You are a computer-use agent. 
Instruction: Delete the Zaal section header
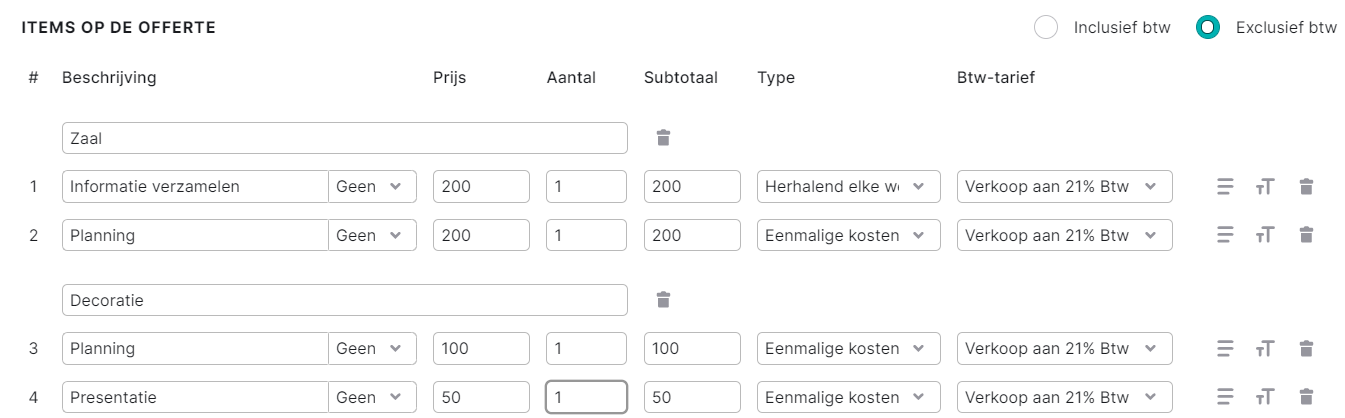click(663, 138)
